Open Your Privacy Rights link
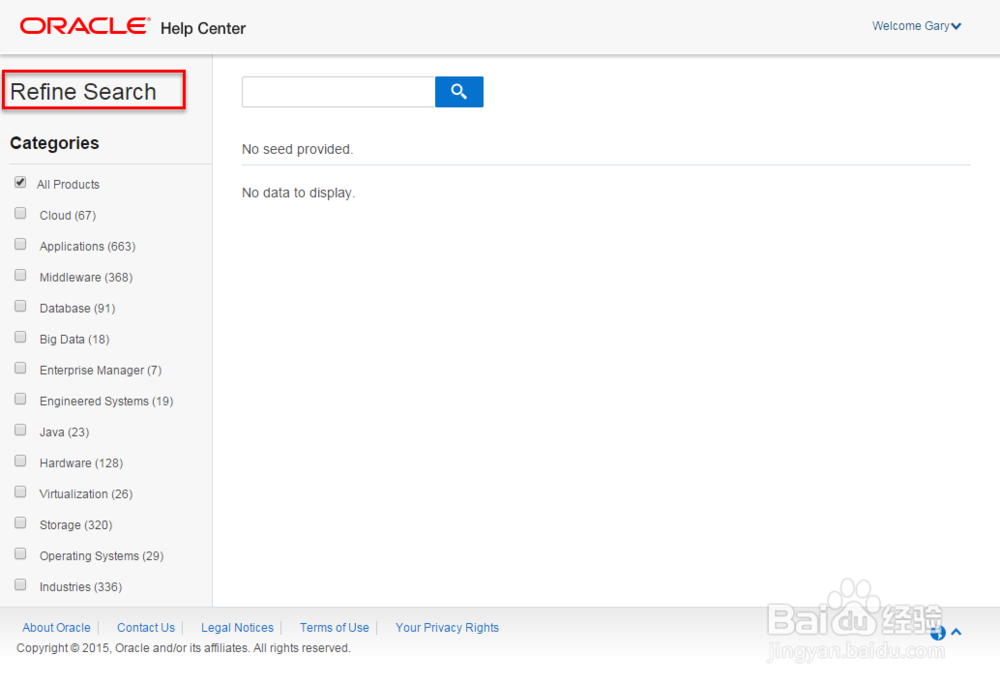 point(447,628)
